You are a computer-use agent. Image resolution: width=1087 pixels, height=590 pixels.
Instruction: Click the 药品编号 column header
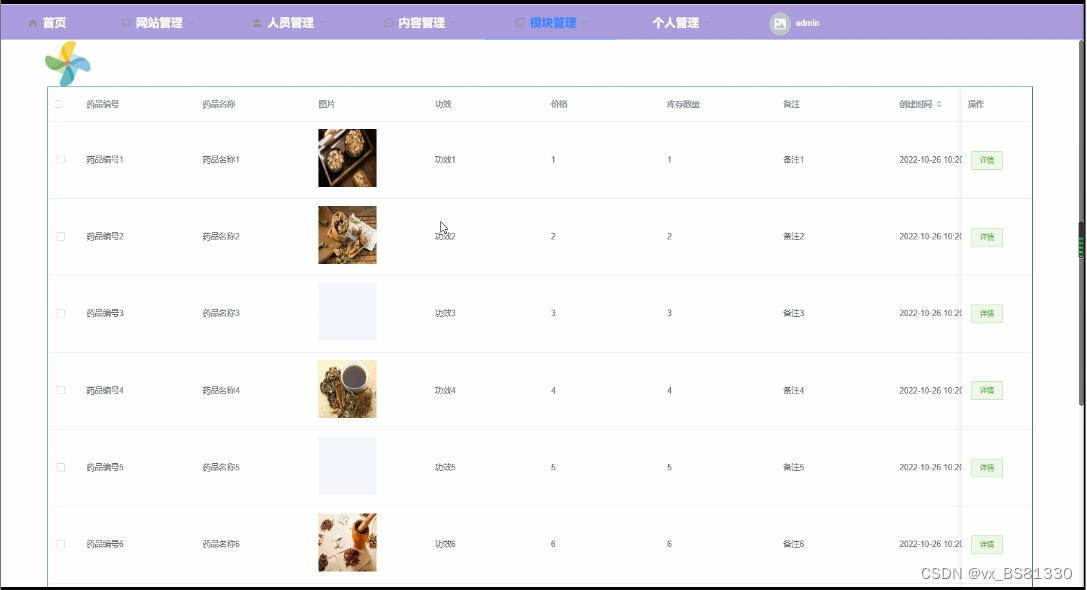pos(103,104)
